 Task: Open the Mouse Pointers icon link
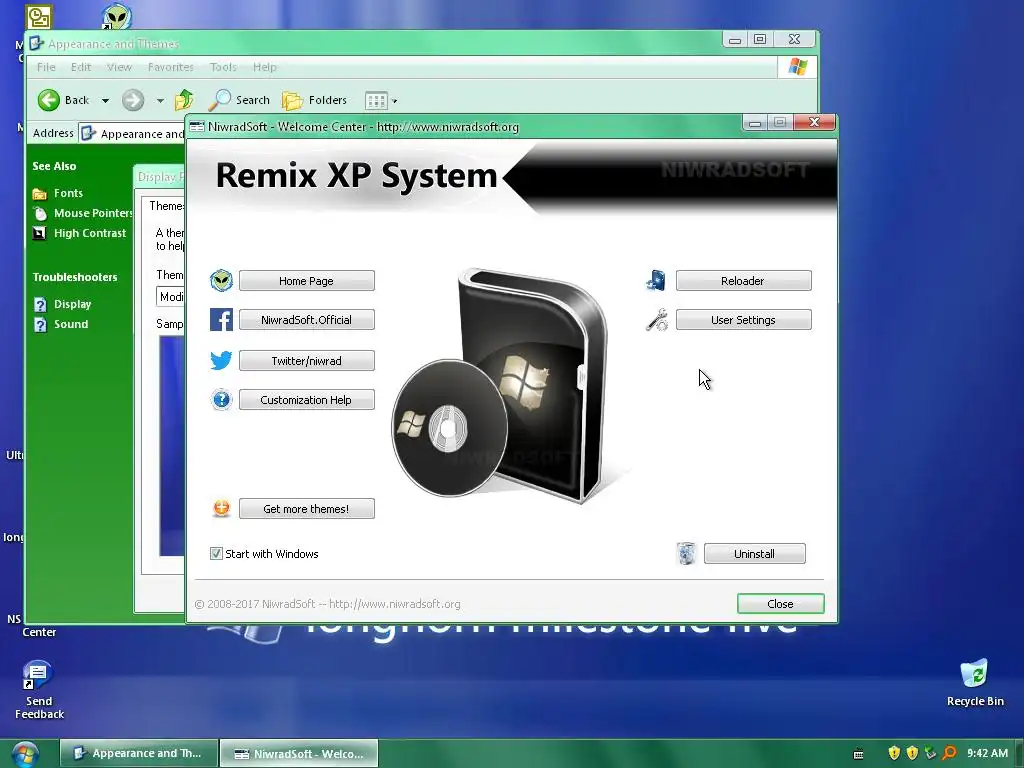point(40,214)
